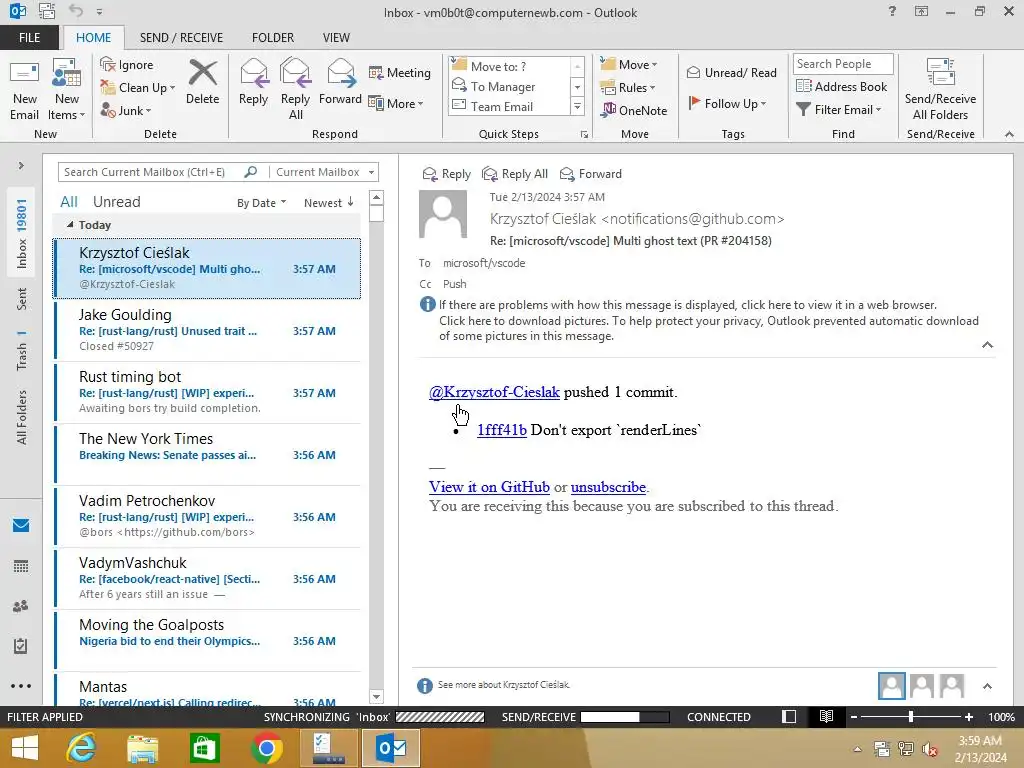This screenshot has height=768, width=1024.
Task: Open the Follow Up flag menu
Action: pos(727,103)
